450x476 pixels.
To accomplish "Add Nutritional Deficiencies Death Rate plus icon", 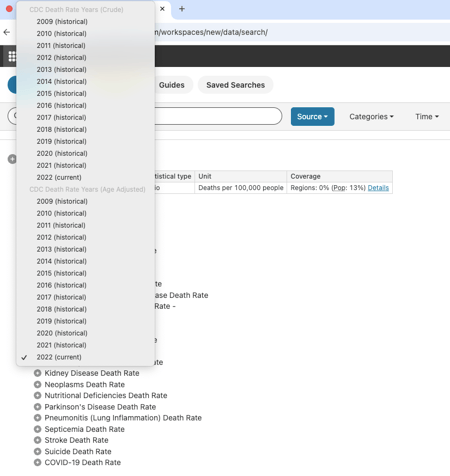I will (38, 395).
